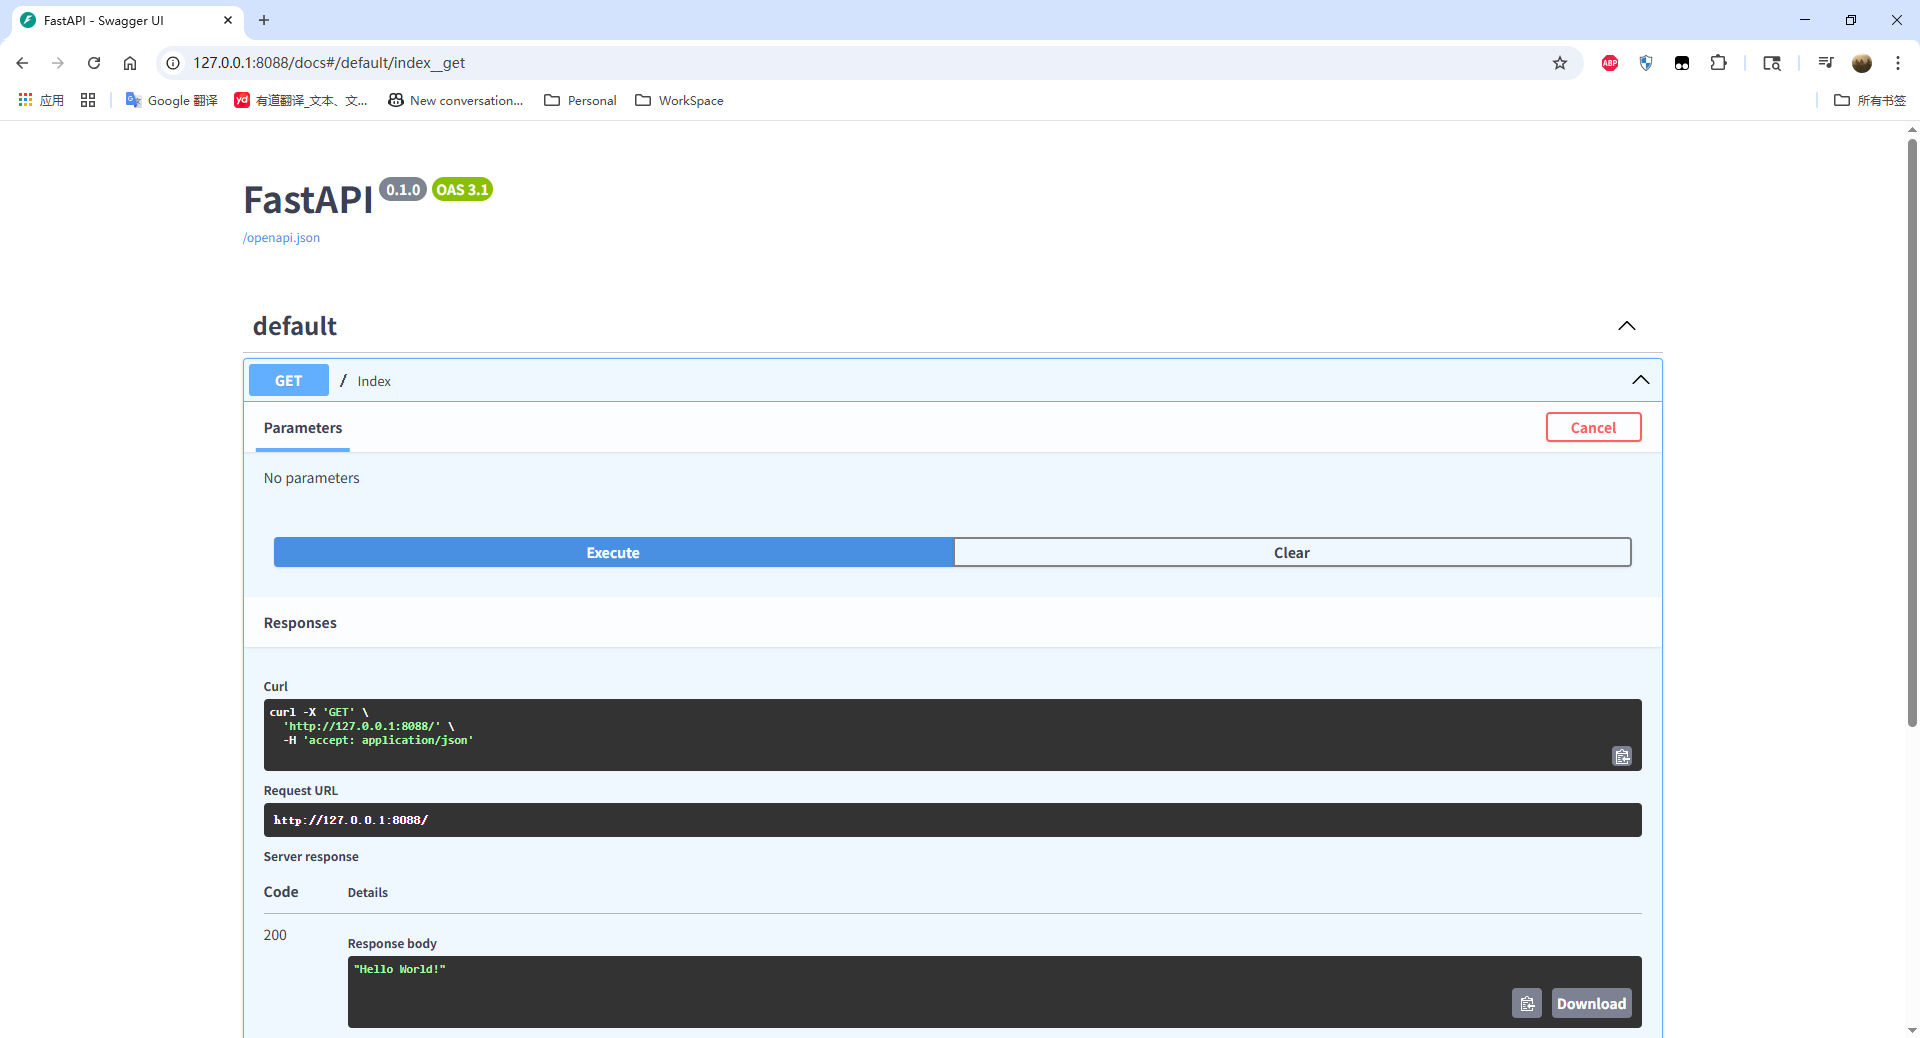Click the tab groups grid icon in bookmarks bar
1920x1038 pixels.
click(88, 100)
